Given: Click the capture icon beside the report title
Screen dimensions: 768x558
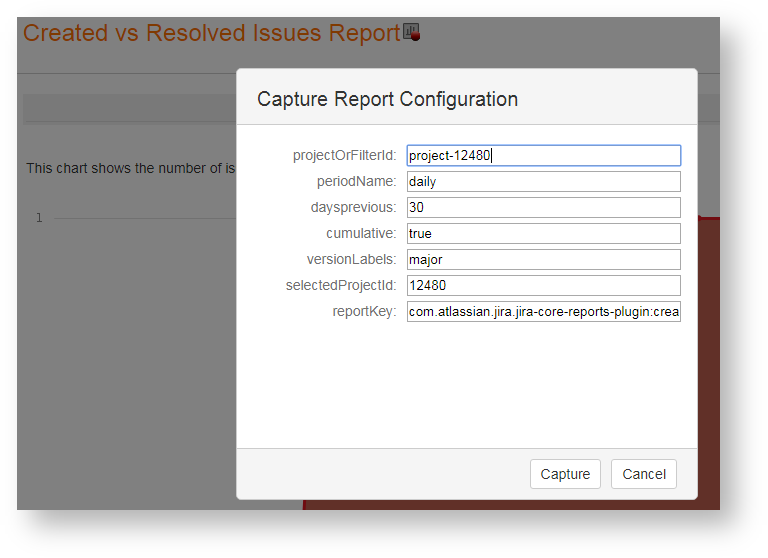Looking at the screenshot, I should (411, 33).
